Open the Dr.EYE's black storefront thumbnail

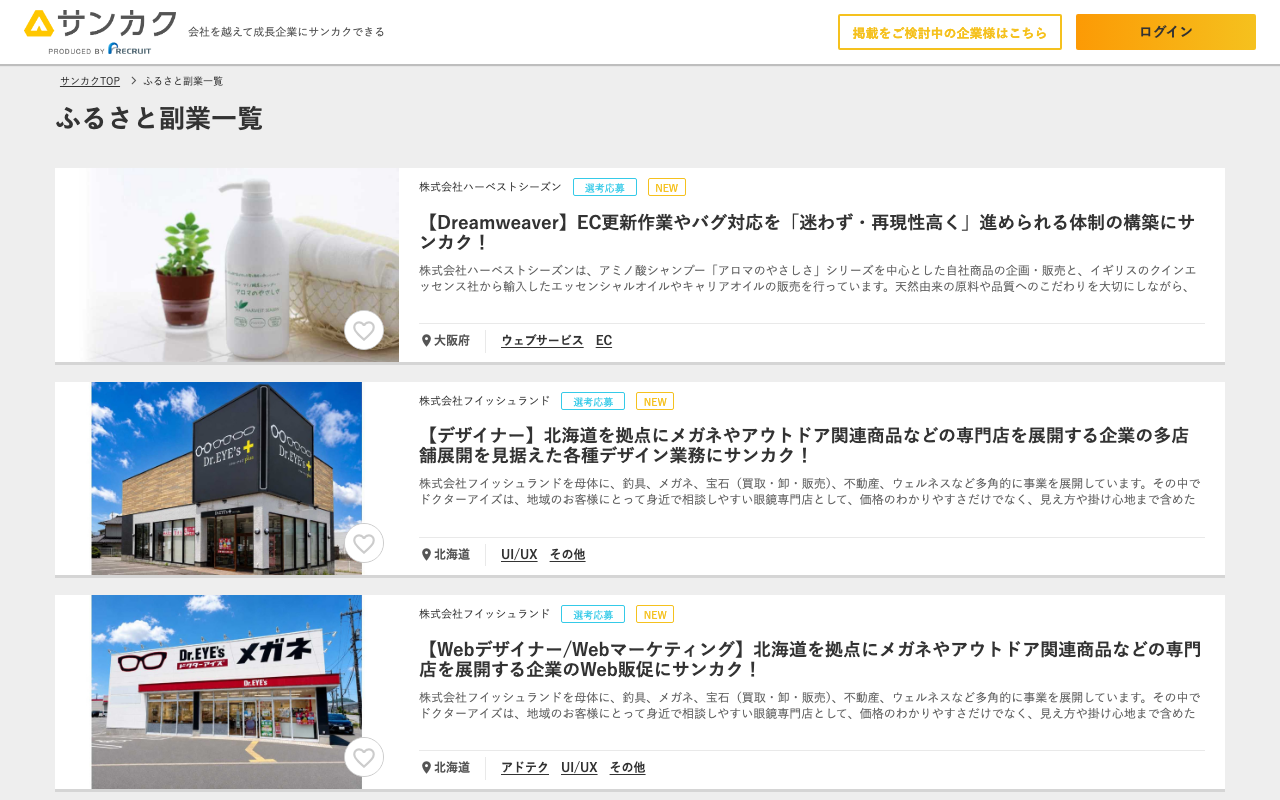pos(227,478)
